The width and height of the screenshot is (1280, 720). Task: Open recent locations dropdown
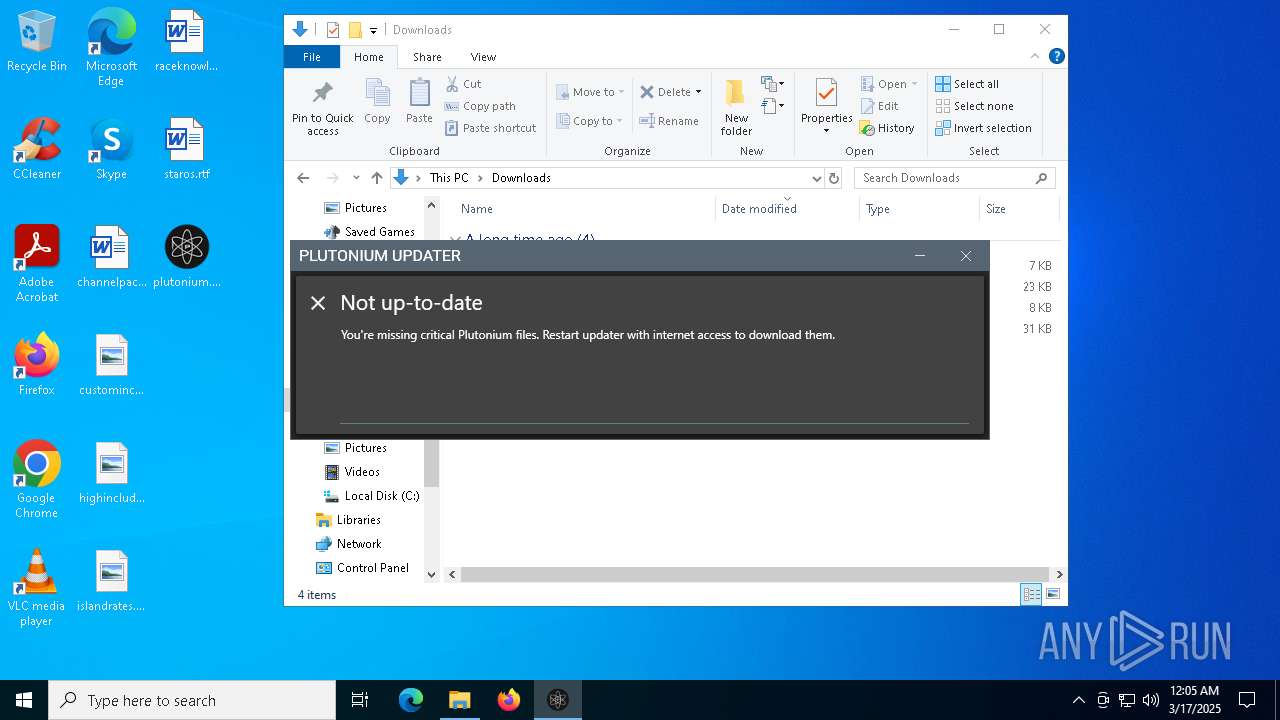click(x=356, y=178)
